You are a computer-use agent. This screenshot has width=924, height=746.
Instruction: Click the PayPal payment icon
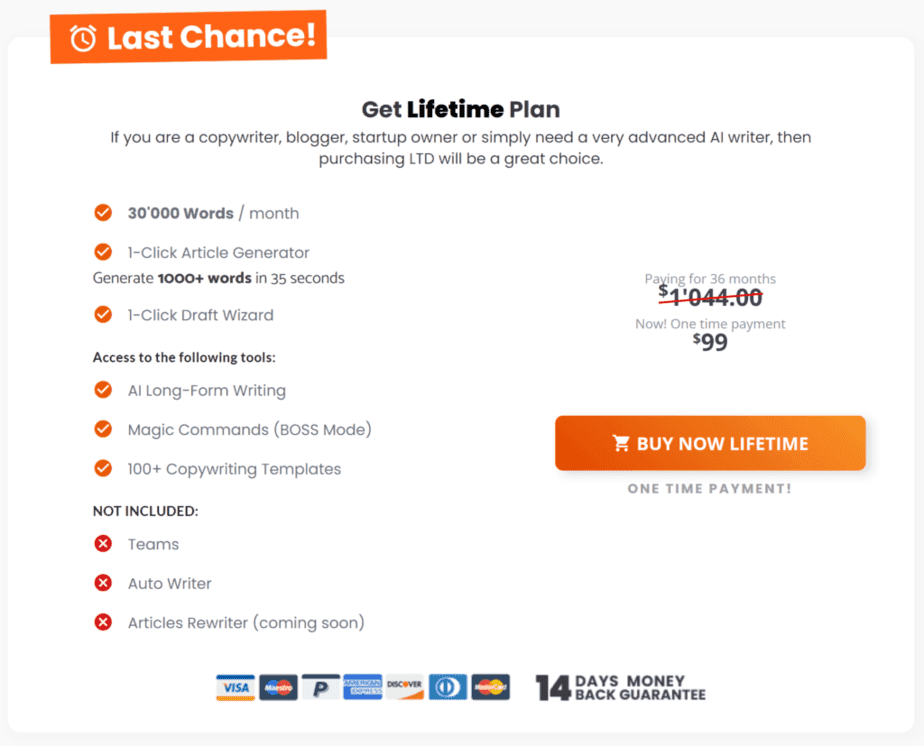click(321, 687)
